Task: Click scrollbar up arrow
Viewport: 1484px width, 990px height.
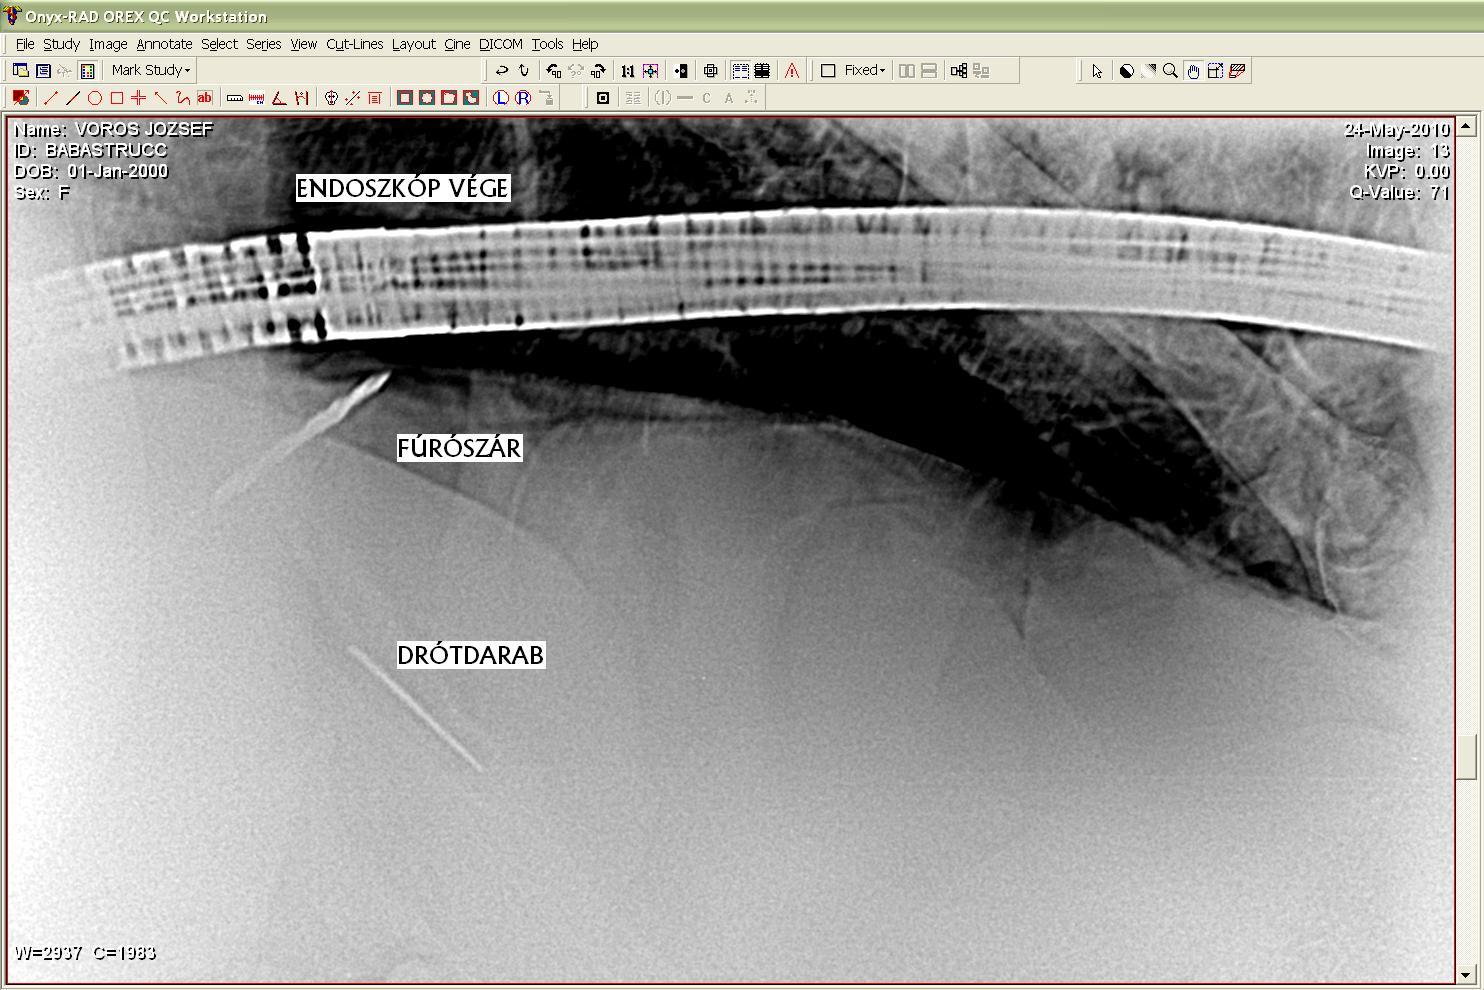Action: click(1466, 126)
